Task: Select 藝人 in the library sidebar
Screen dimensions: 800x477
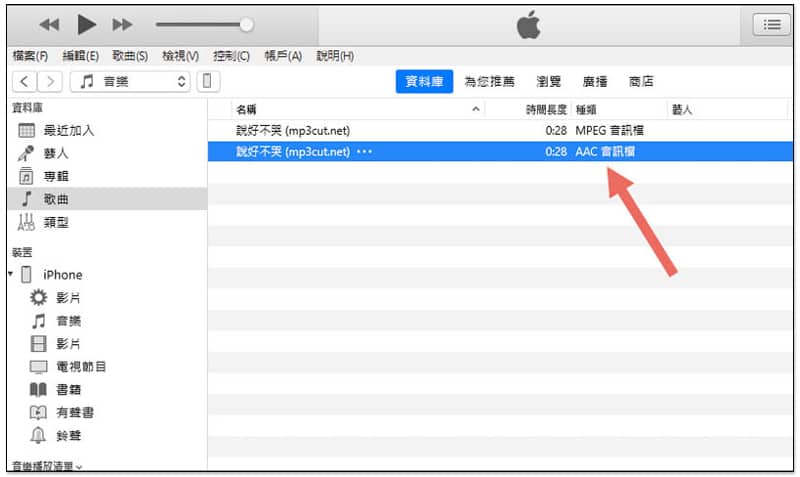Action: click(x=56, y=154)
